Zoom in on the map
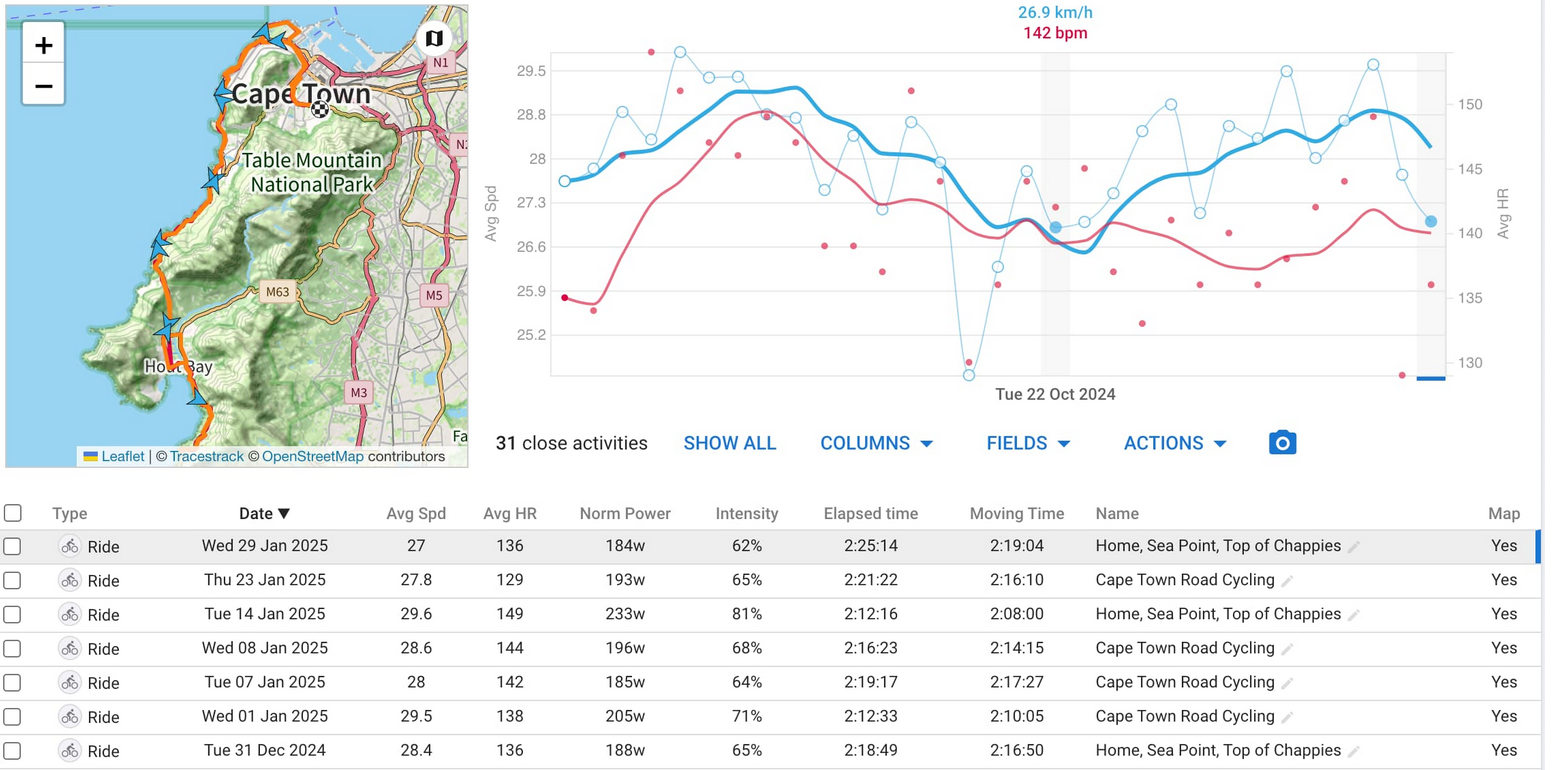1555x770 pixels. pos(43,45)
